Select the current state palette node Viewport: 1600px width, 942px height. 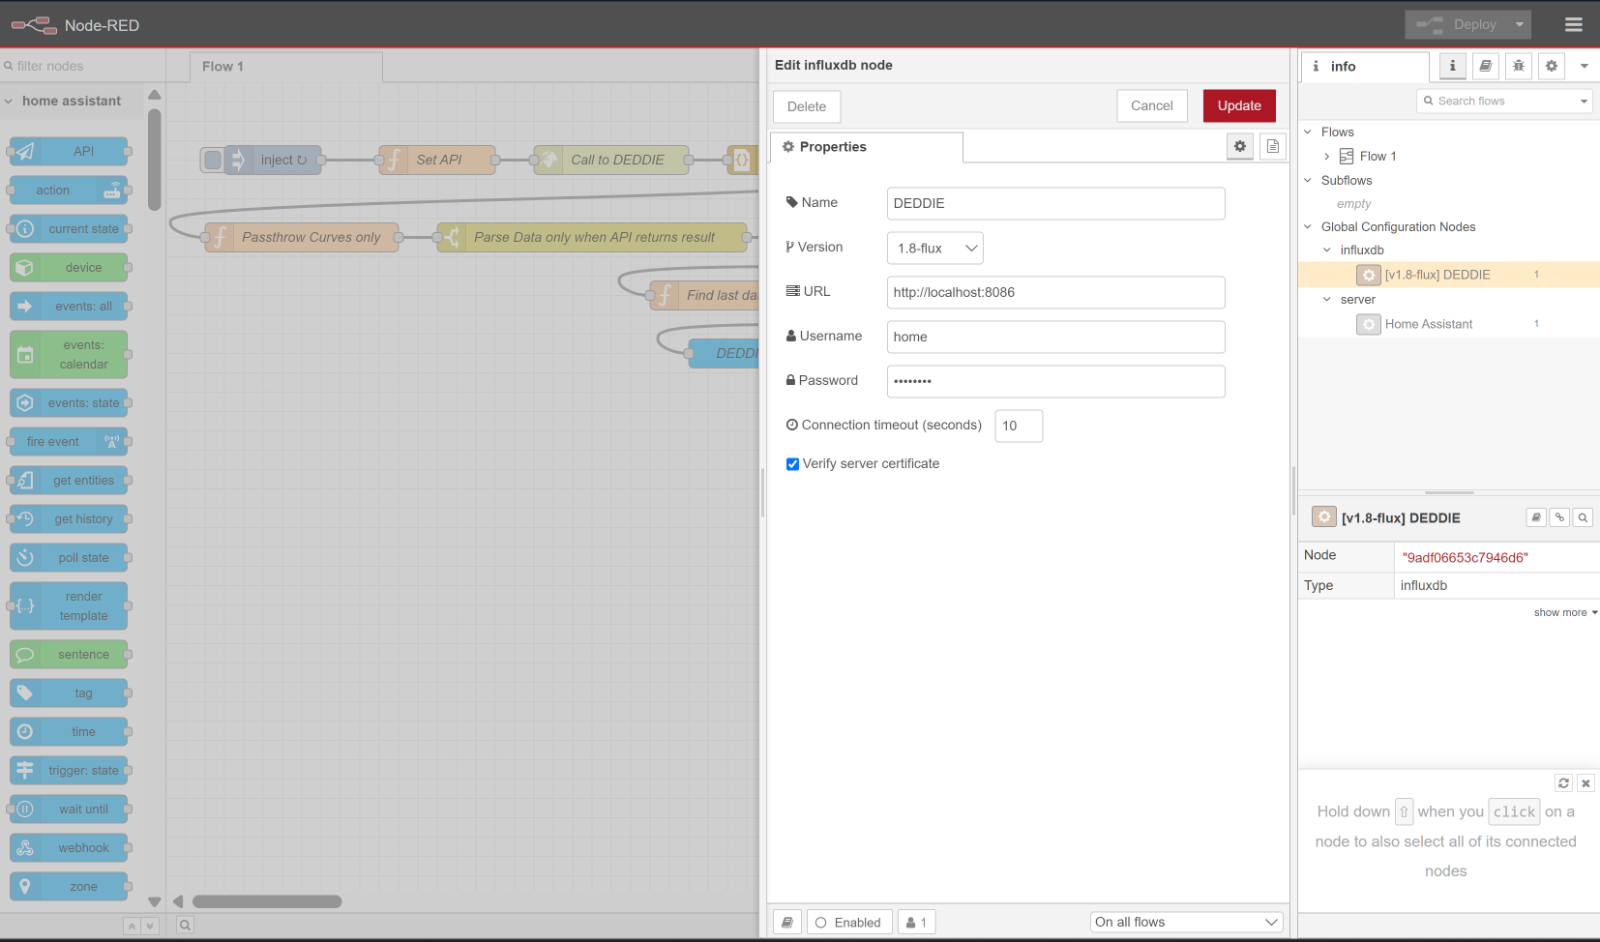(x=69, y=229)
